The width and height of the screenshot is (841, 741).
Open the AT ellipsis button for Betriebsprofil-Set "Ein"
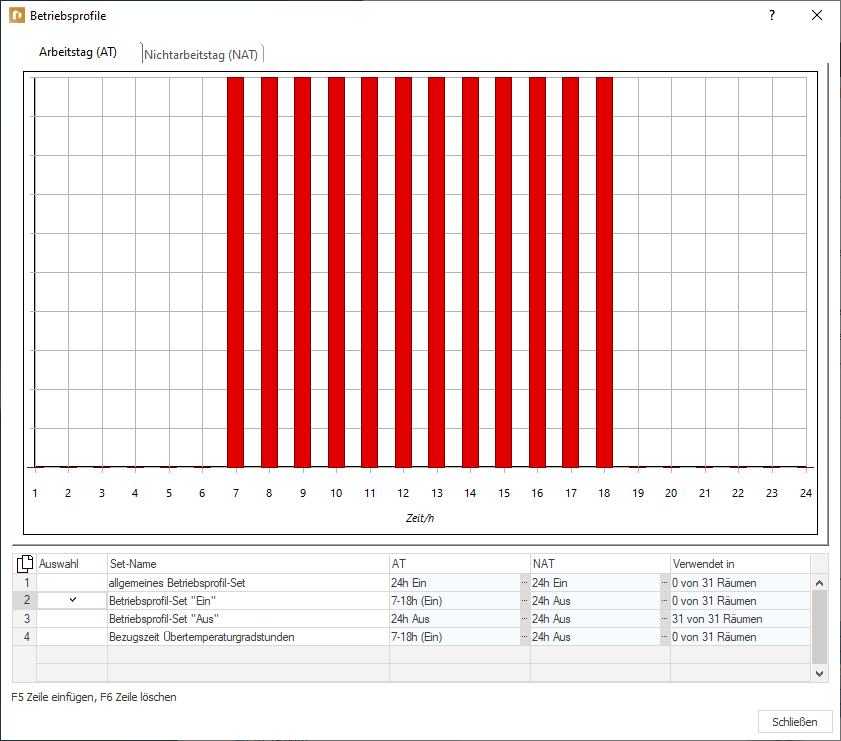tap(525, 601)
